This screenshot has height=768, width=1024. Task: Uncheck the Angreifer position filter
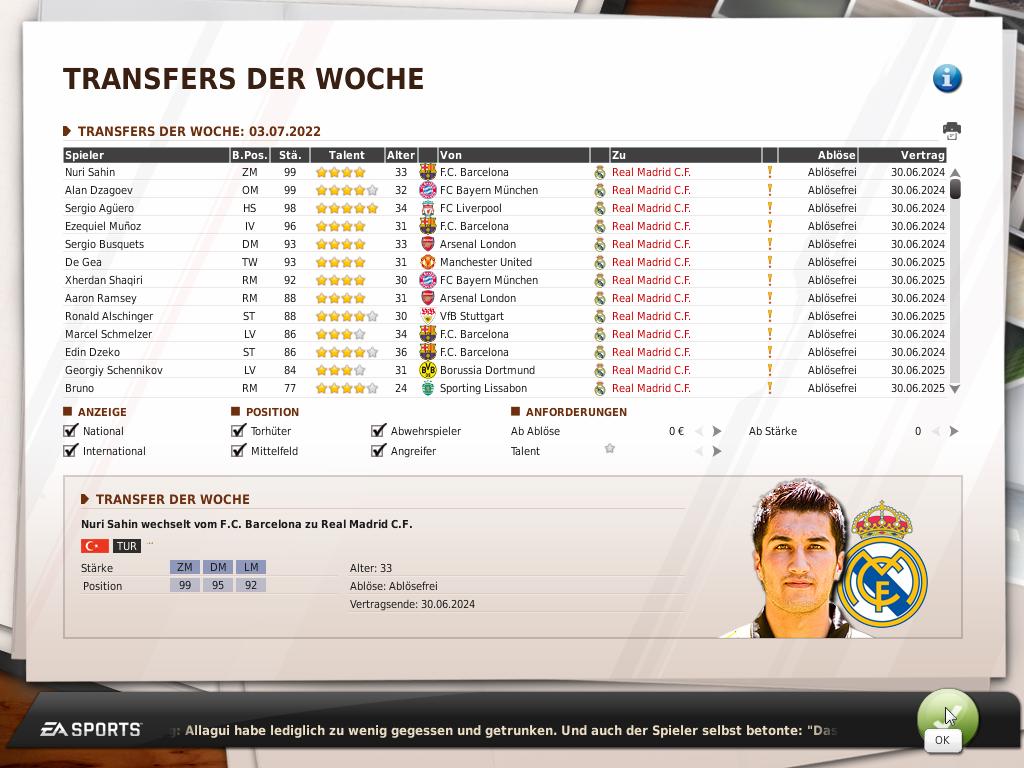tap(378, 450)
